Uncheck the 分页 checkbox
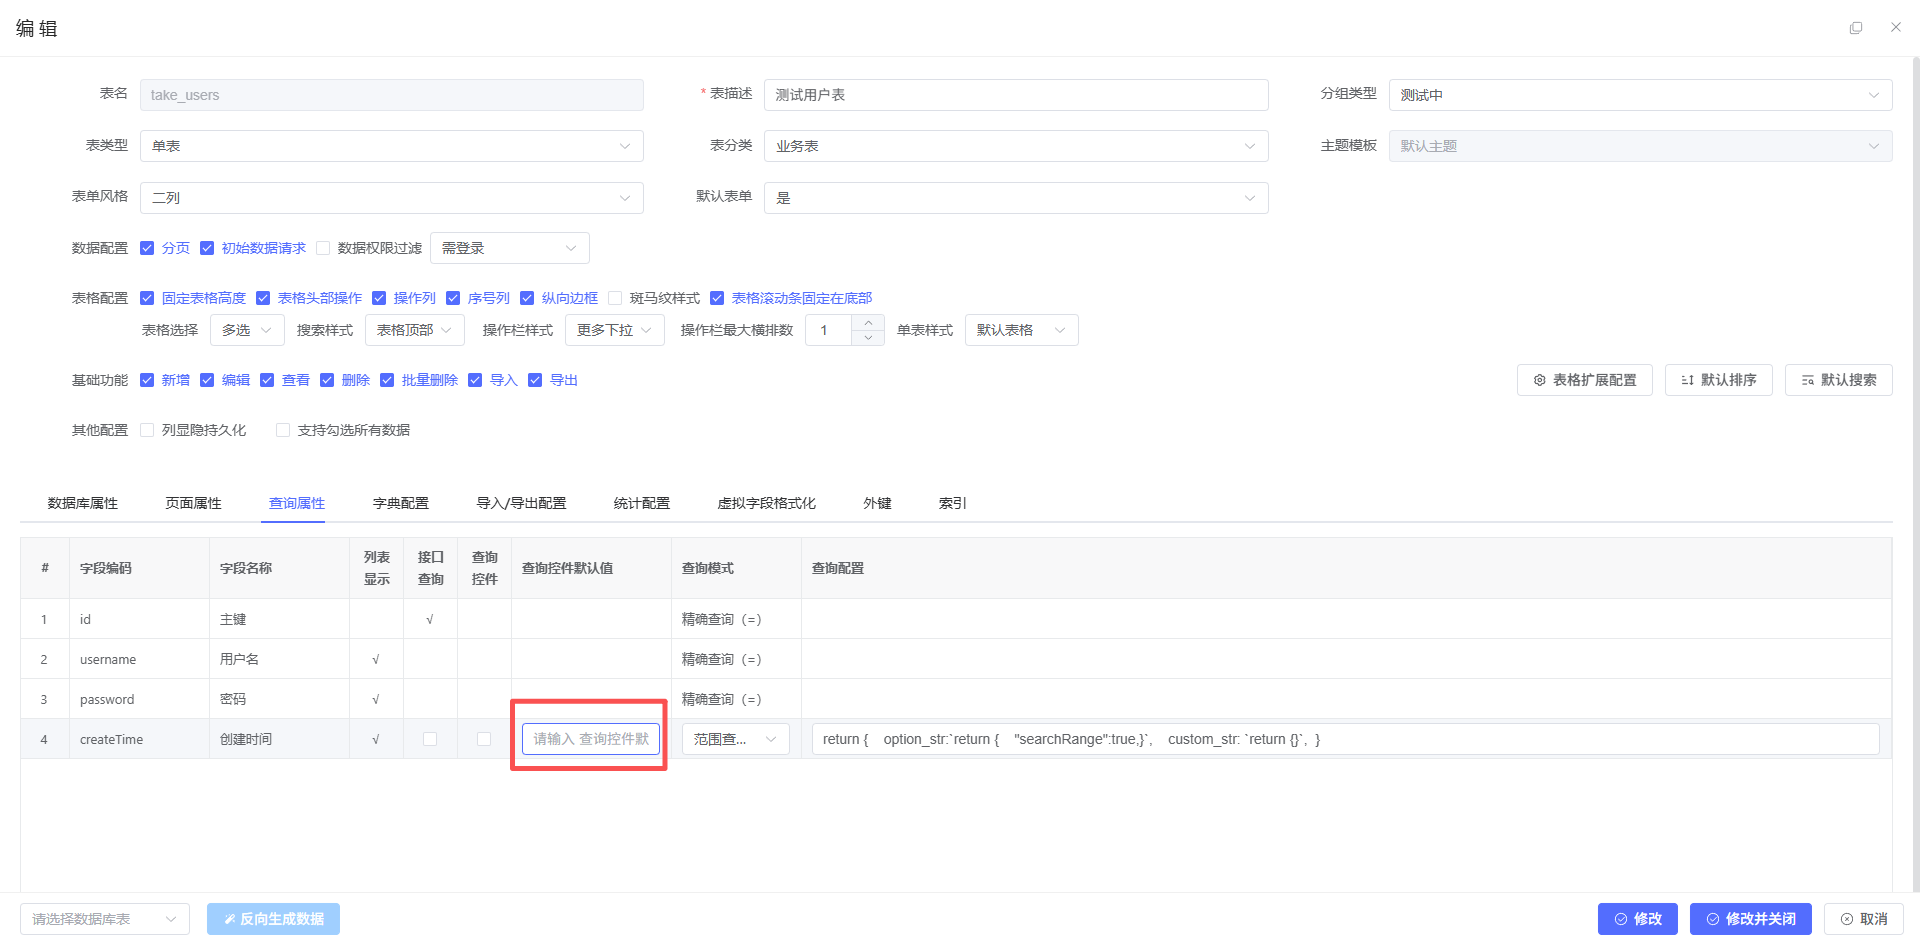Image resolution: width=1920 pixels, height=945 pixels. (x=147, y=248)
